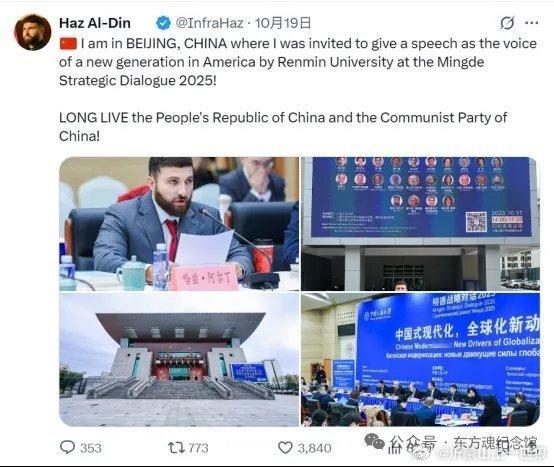Like the post with heart icon

coord(285,448)
